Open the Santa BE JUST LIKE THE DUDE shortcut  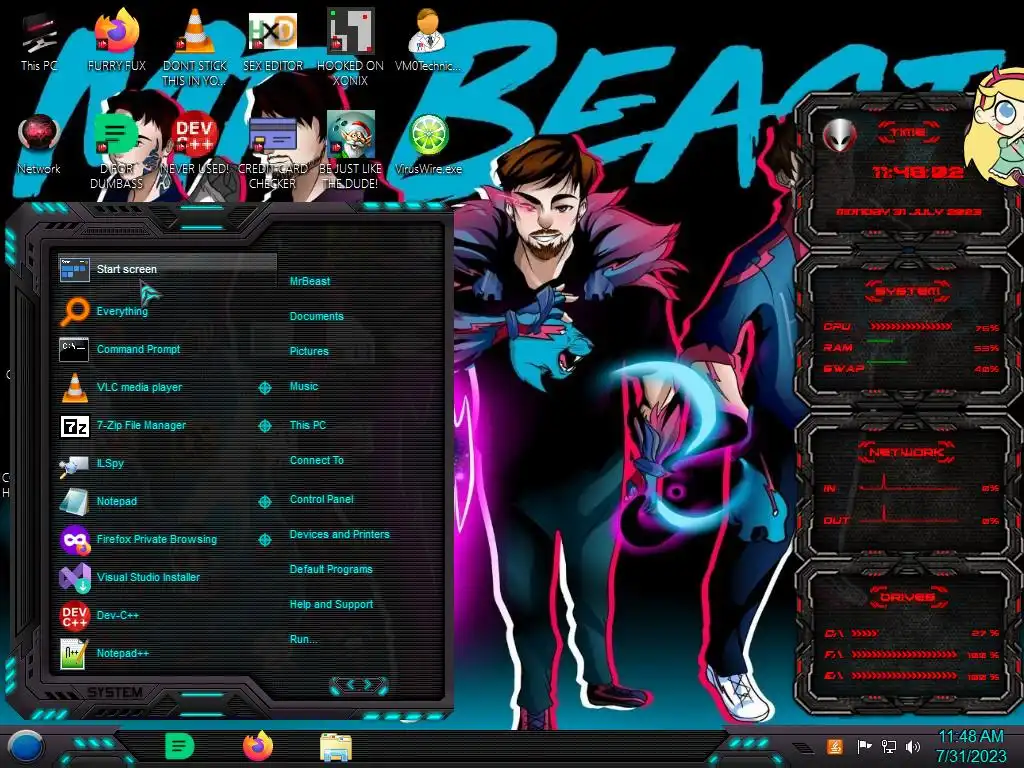(x=350, y=150)
